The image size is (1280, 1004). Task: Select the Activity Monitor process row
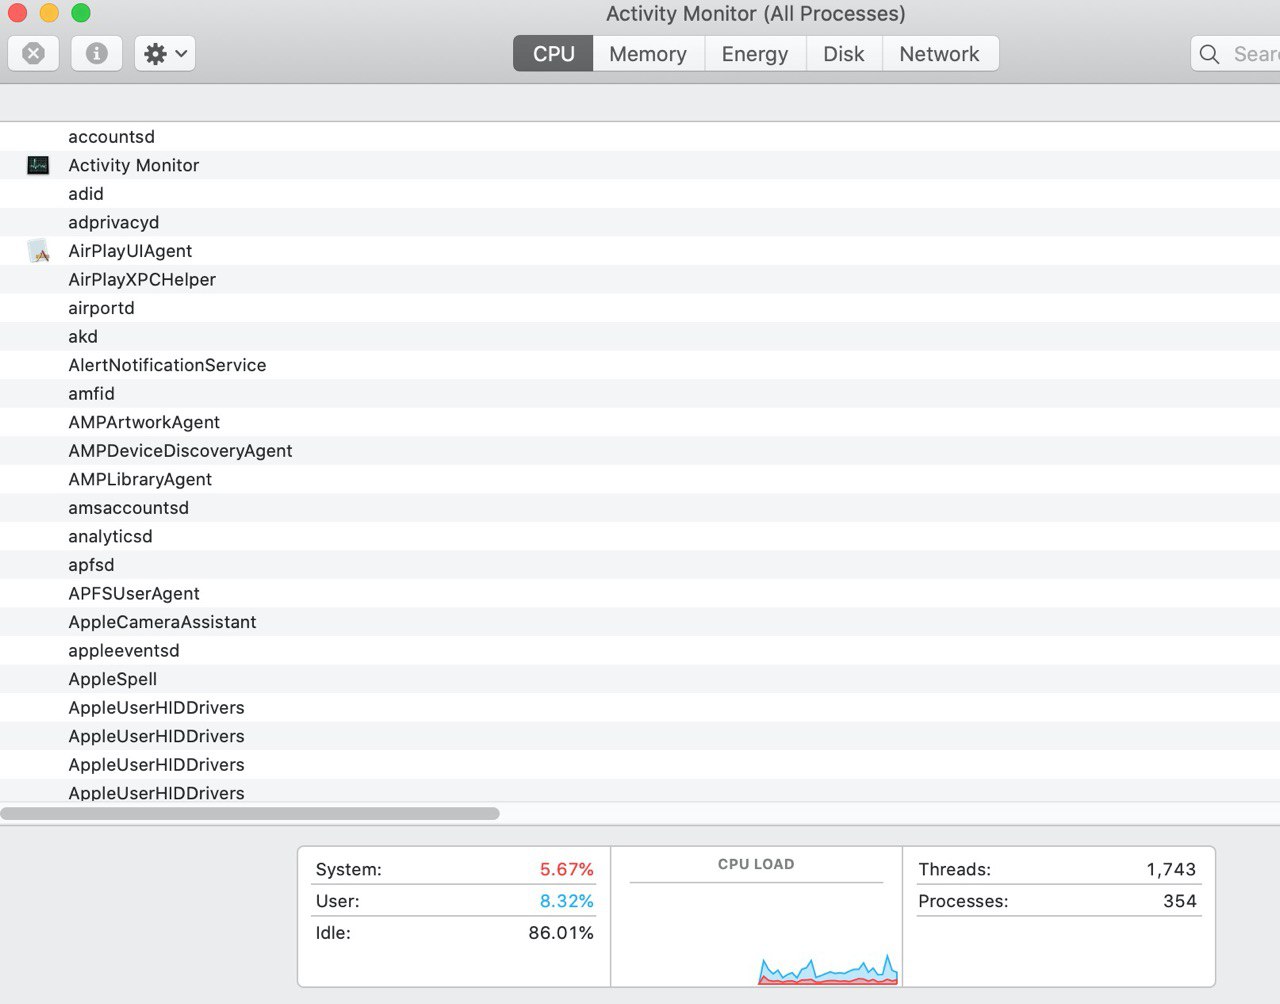click(640, 165)
